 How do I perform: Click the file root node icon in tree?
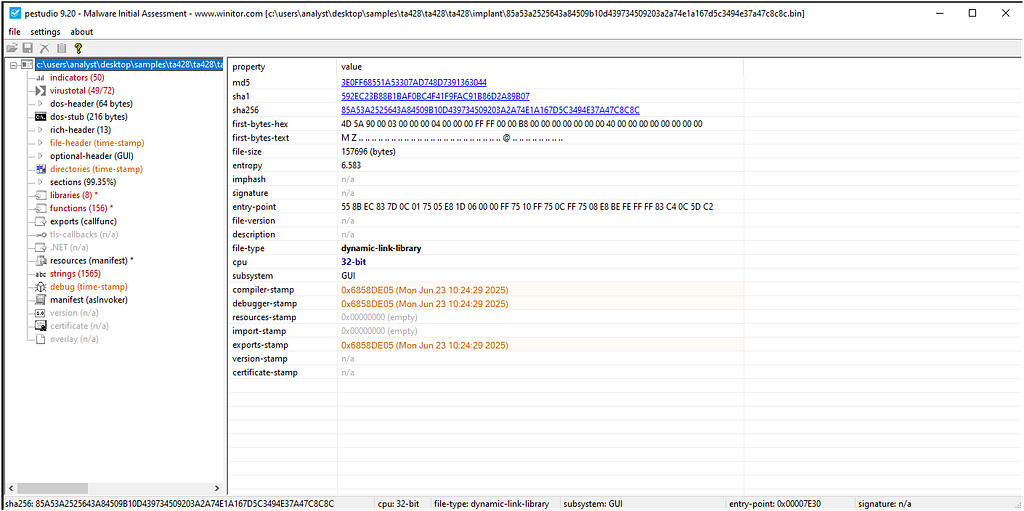pos(27,65)
